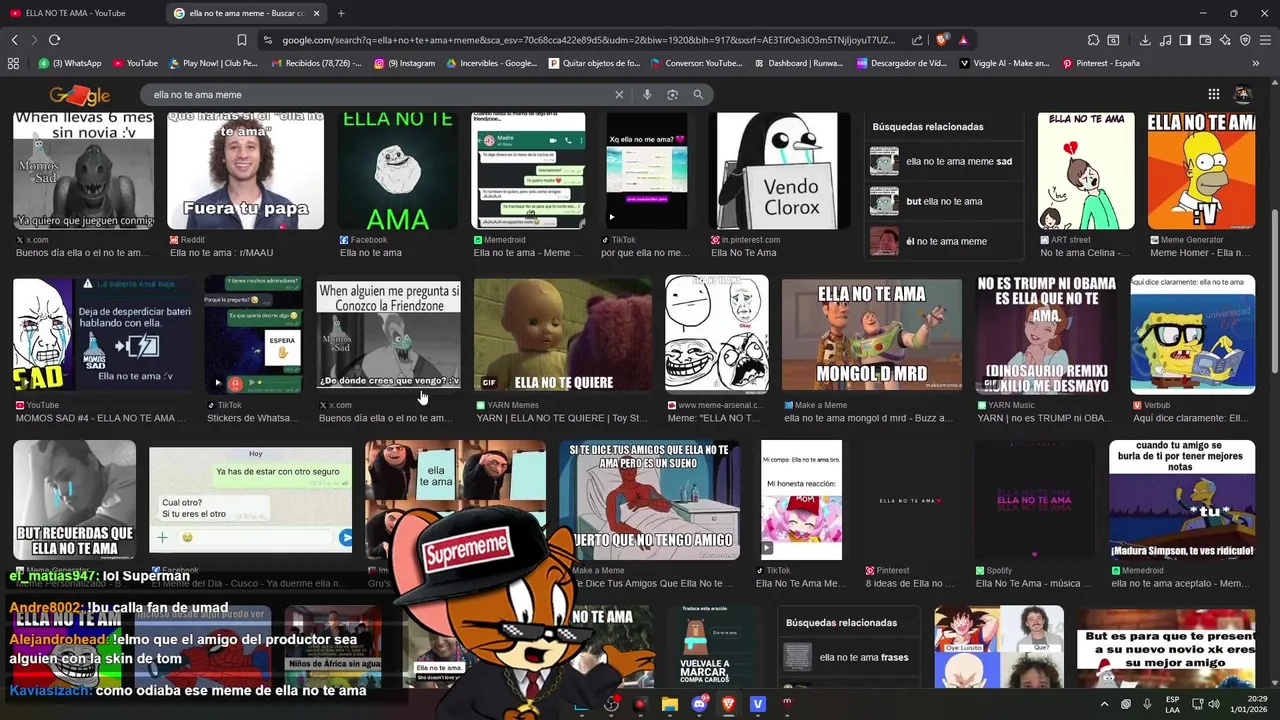Open the Pinterest - España bookmark

coord(1100,63)
